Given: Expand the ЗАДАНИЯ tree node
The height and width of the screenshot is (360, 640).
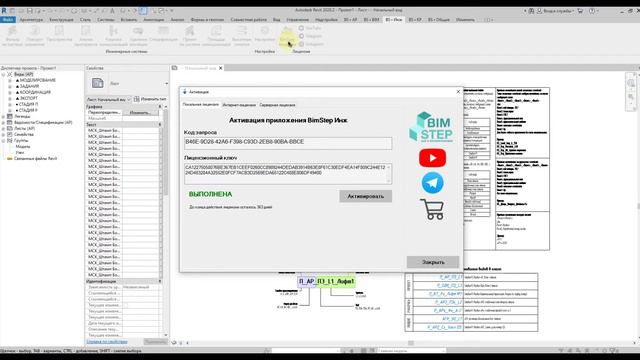Looking at the screenshot, I should pos(10,87).
